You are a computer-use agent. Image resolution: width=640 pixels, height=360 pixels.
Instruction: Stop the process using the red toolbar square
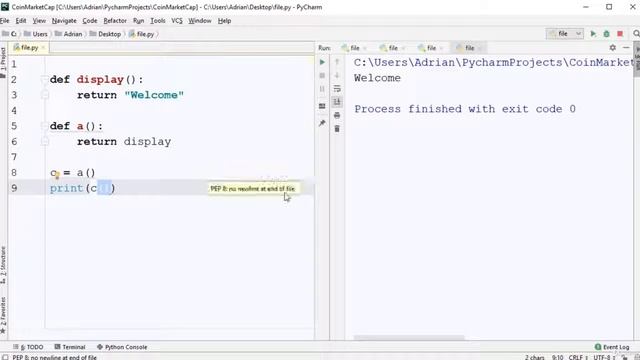(x=620, y=34)
